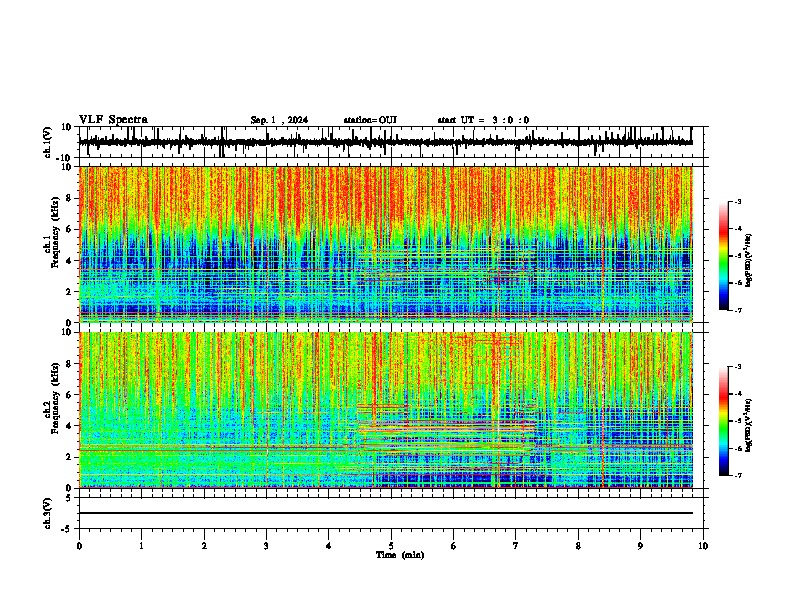The image size is (792, 612).
Task: Click the "VLF Spectra" title text
Action: pyautogui.click(x=113, y=120)
